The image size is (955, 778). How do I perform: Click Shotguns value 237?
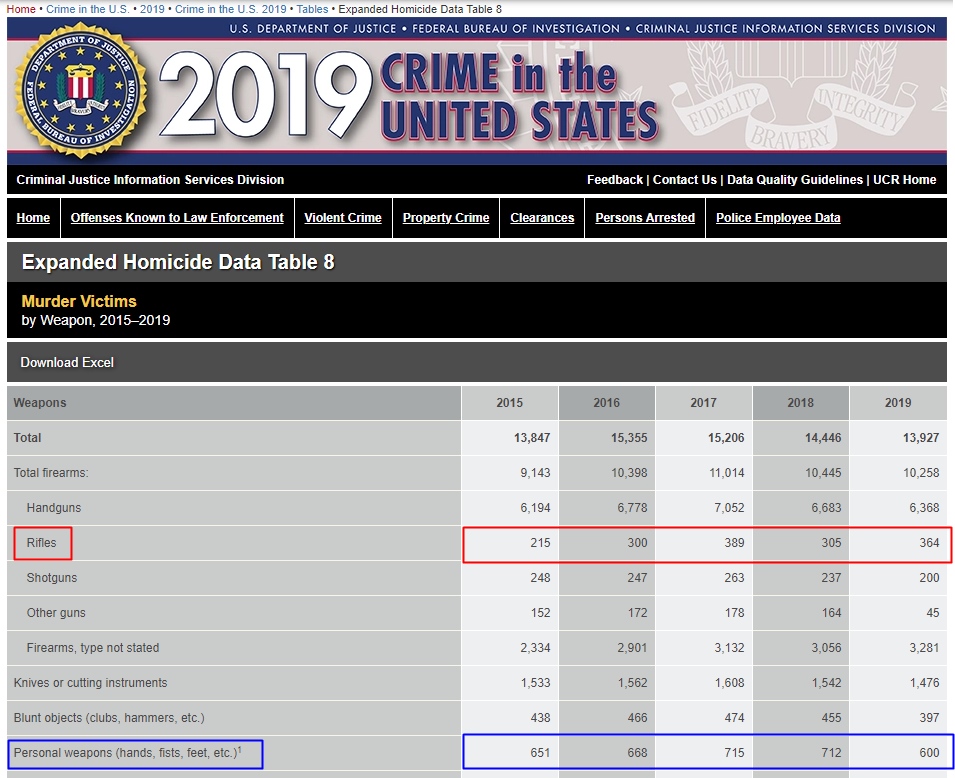[x=831, y=578]
